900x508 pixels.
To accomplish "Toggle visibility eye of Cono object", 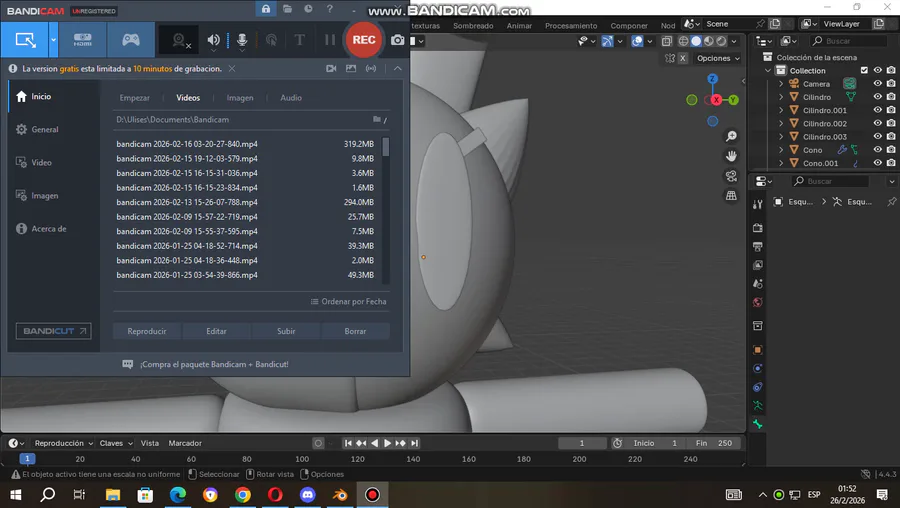I will click(x=878, y=150).
